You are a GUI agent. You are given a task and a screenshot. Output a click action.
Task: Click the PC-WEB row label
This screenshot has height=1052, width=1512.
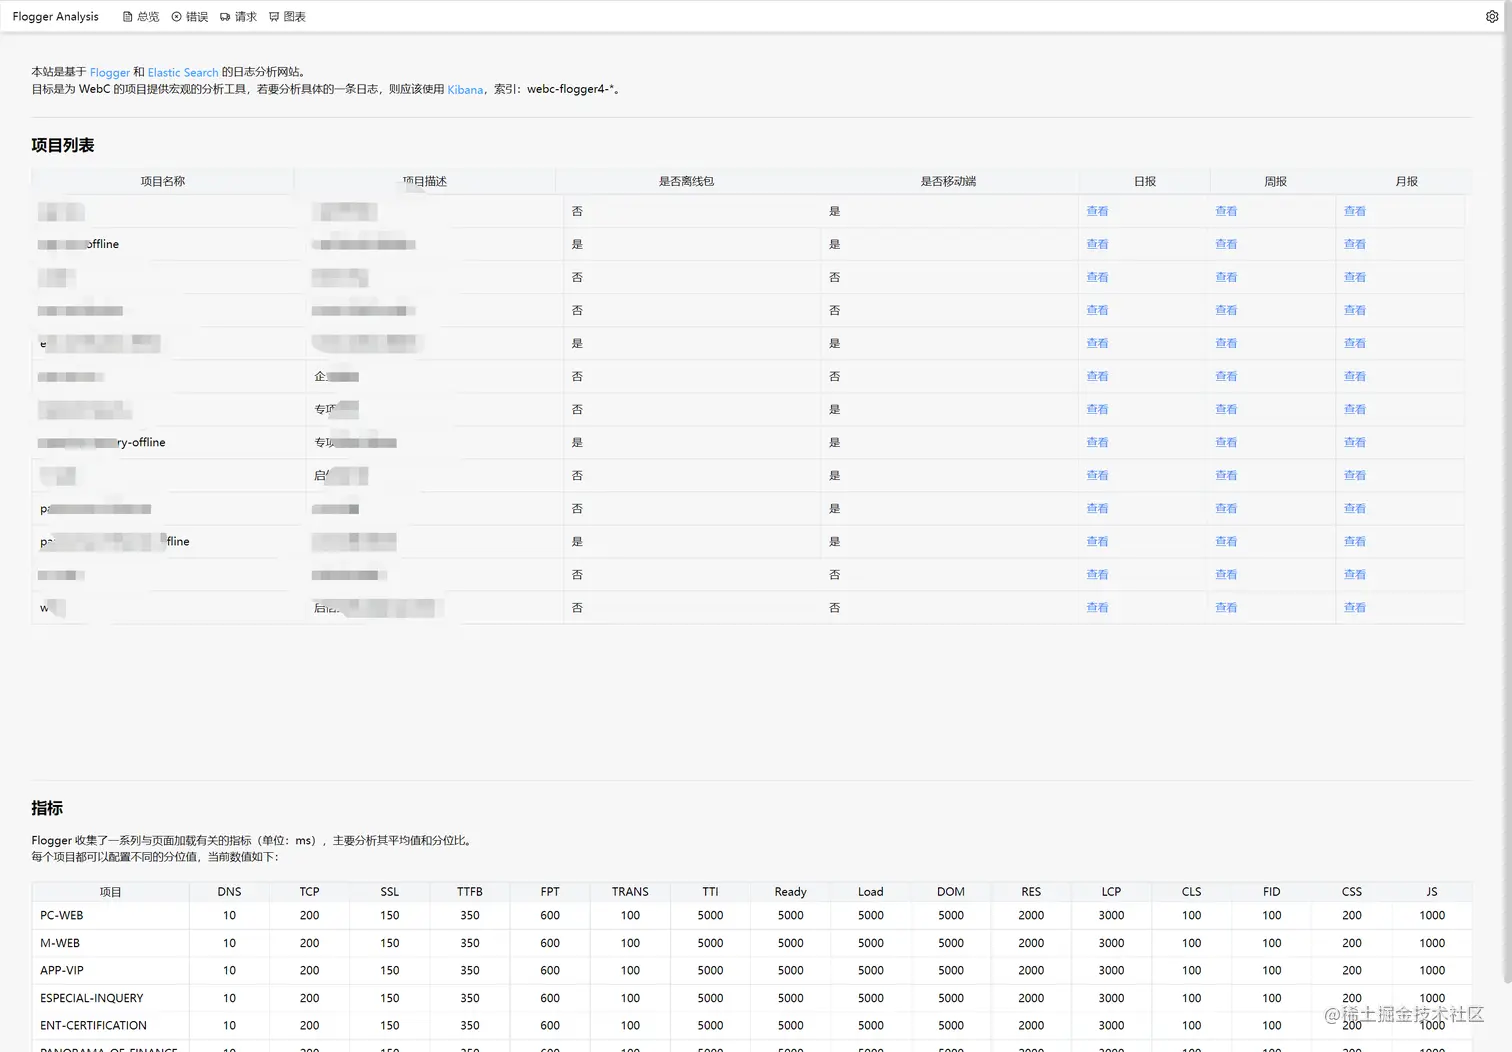(62, 916)
